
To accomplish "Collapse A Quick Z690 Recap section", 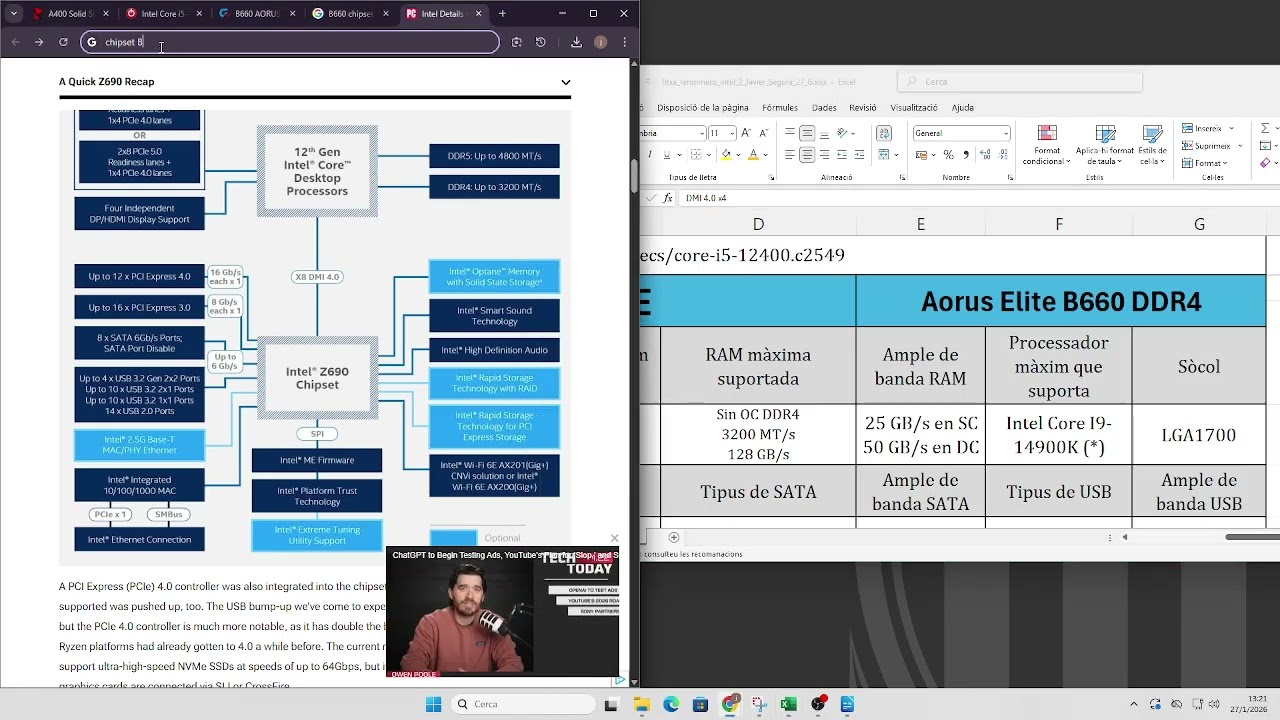I will pos(565,82).
